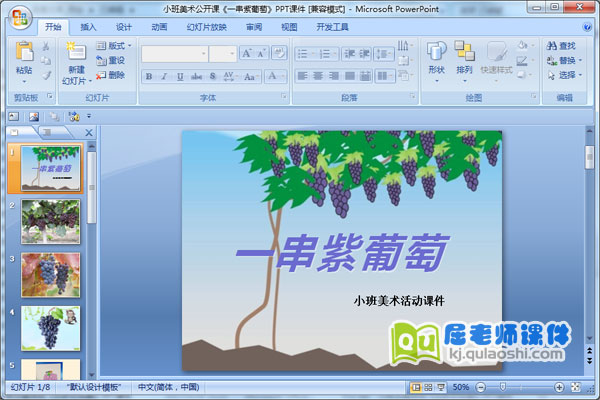Switch to Normal view in status bar
The height and width of the screenshot is (400, 600).
415,387
